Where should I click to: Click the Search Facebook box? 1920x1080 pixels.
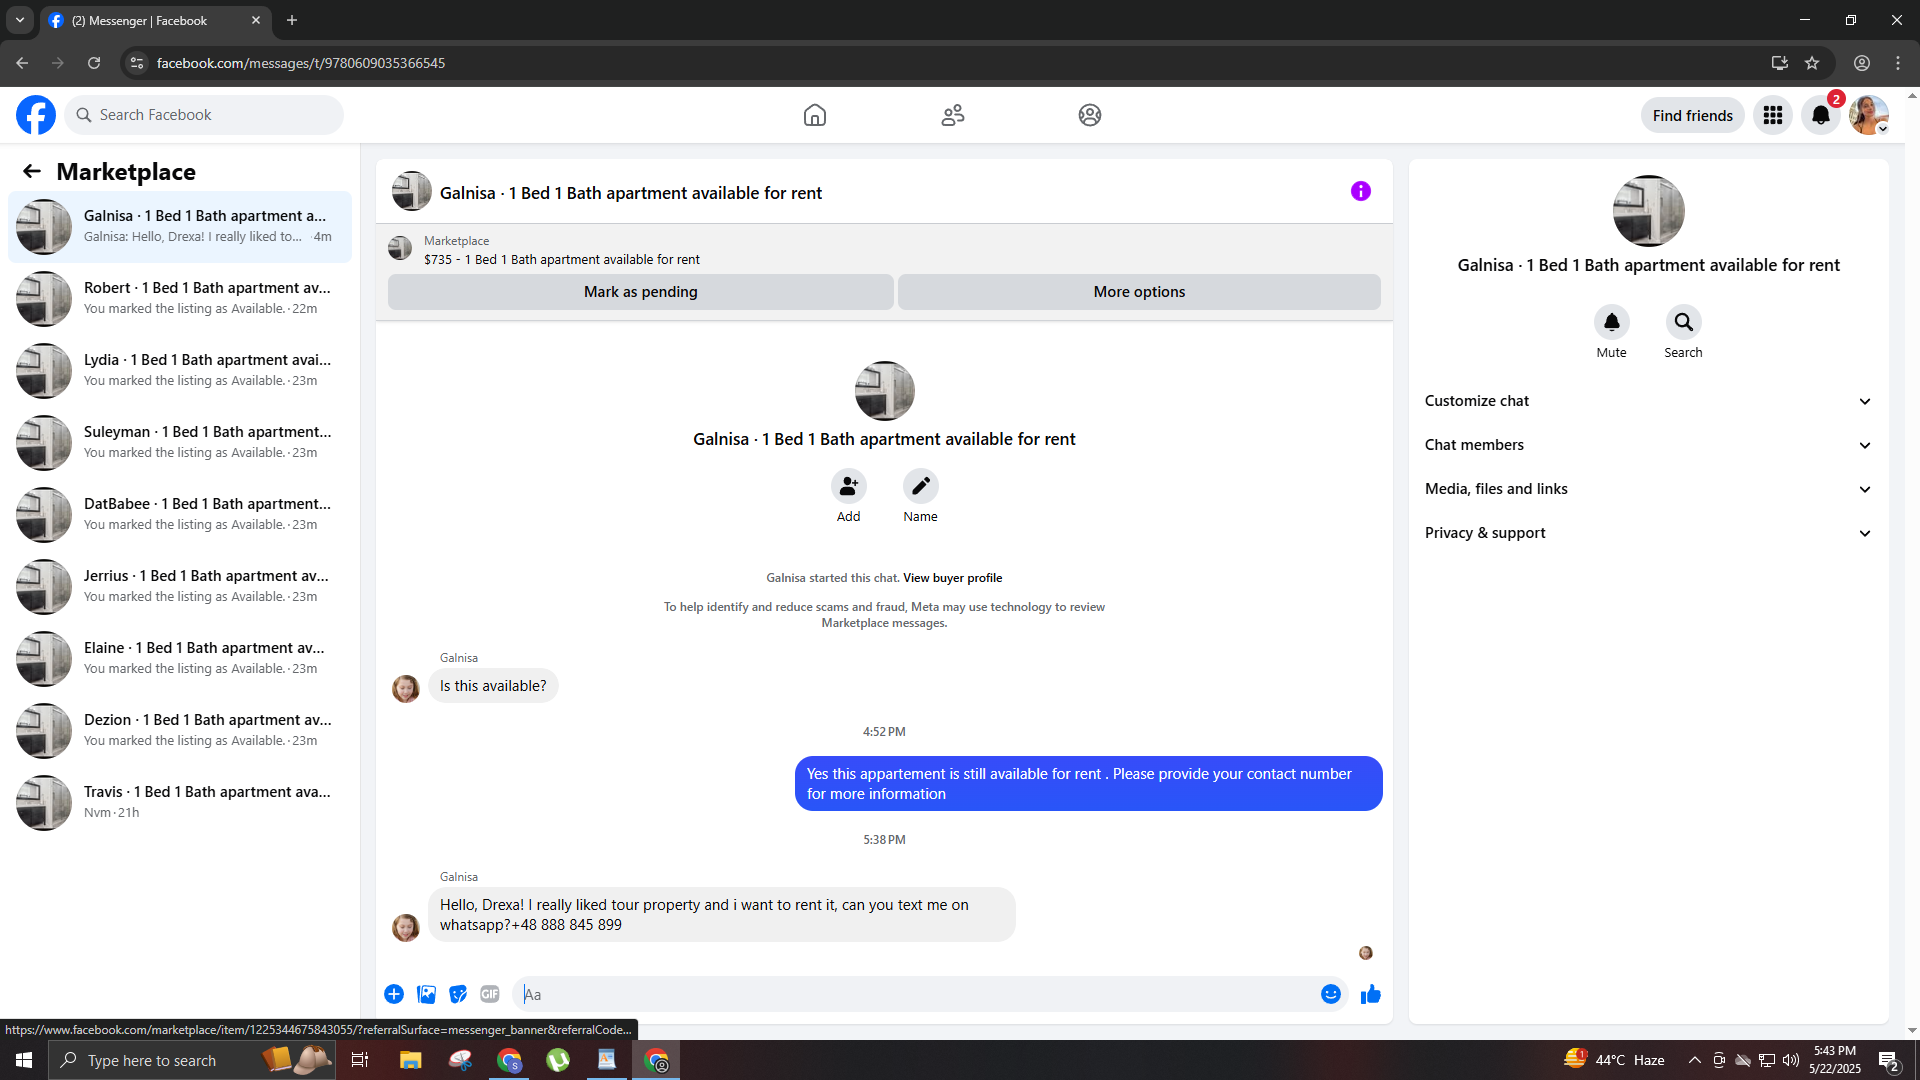(204, 115)
